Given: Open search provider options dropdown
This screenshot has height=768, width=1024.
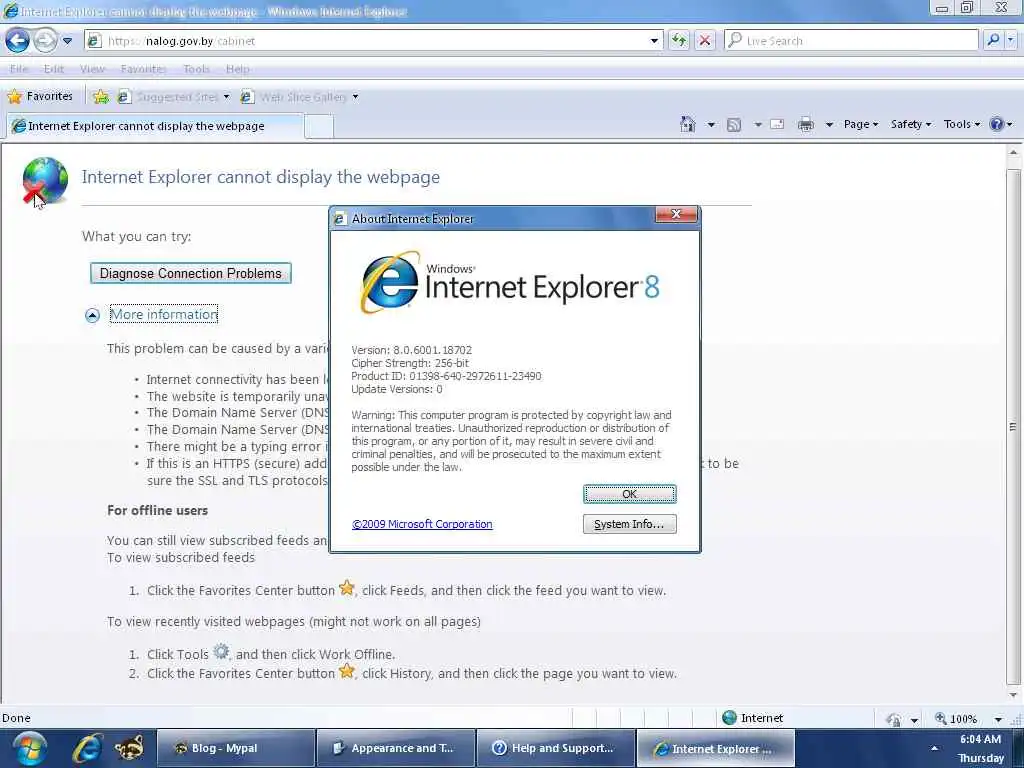Looking at the screenshot, I should click(1010, 40).
